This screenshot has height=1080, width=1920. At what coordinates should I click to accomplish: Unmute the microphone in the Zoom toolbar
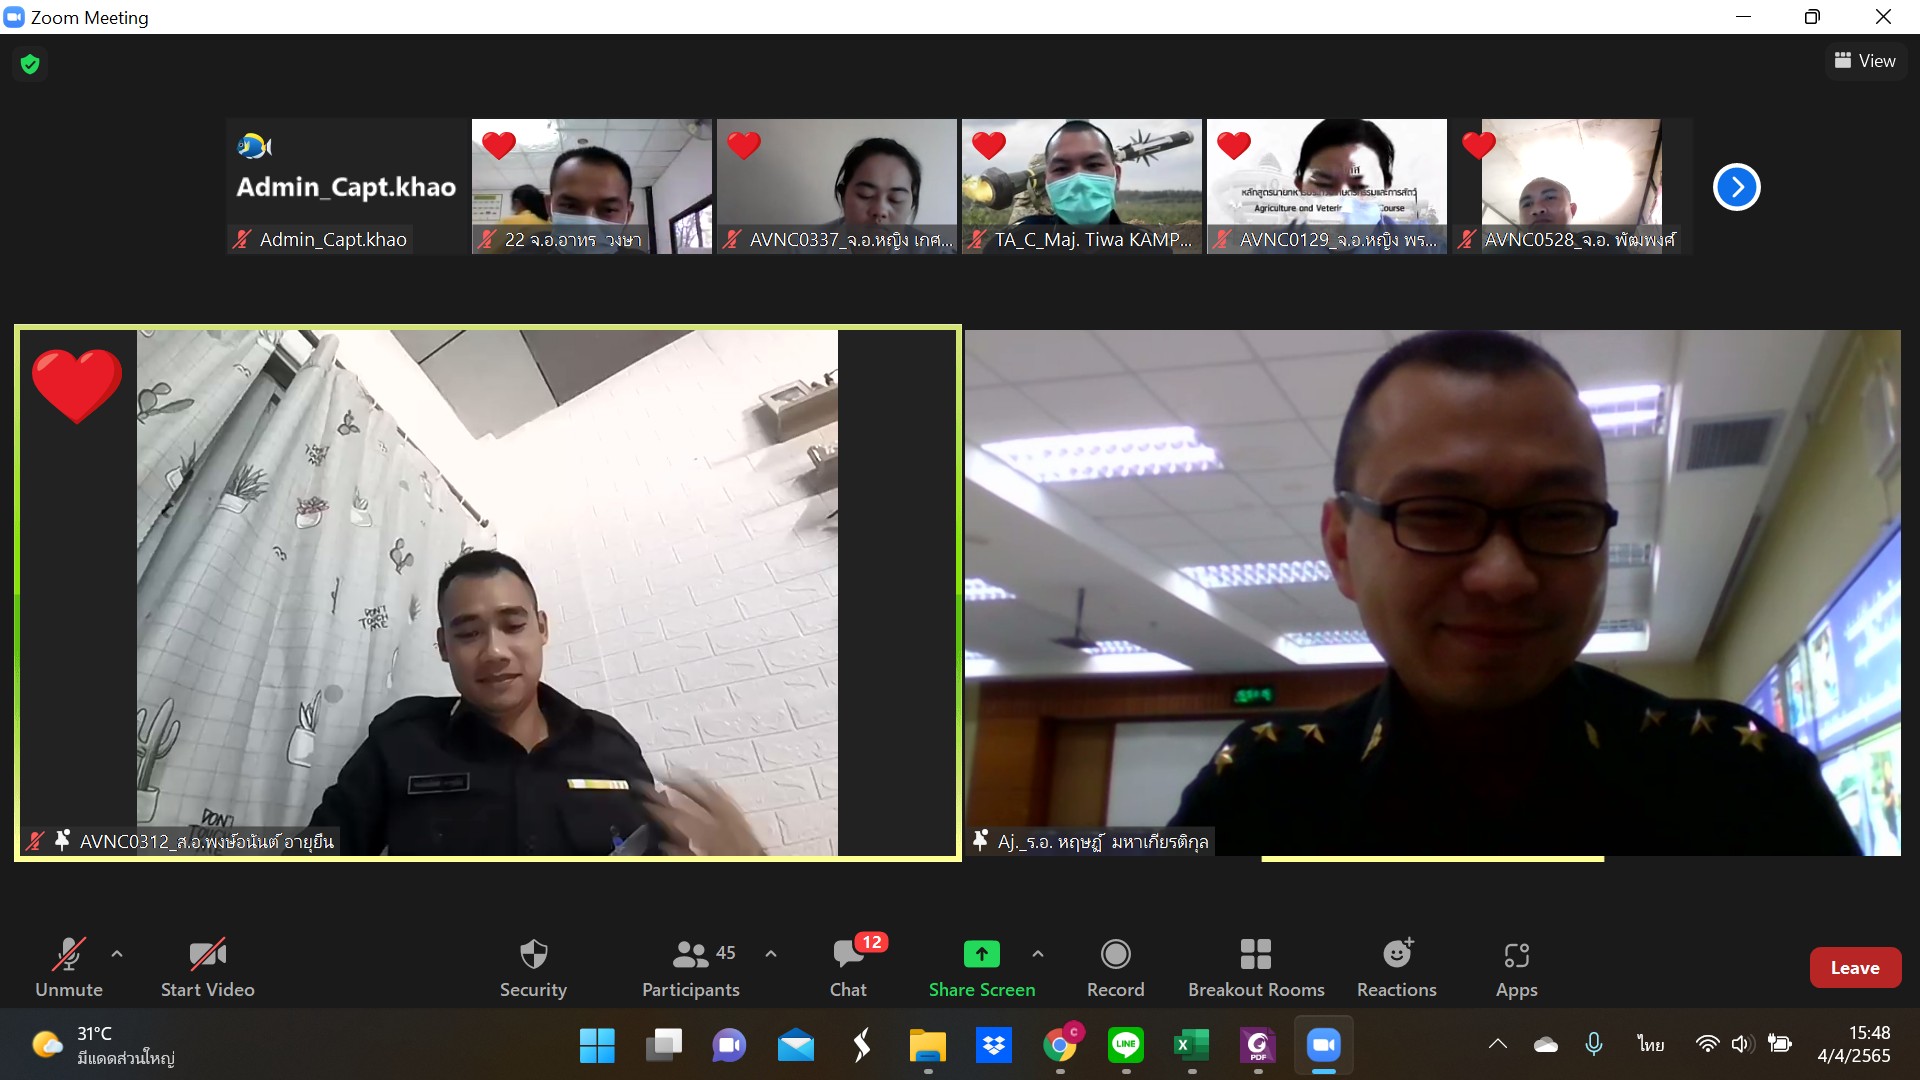point(69,967)
